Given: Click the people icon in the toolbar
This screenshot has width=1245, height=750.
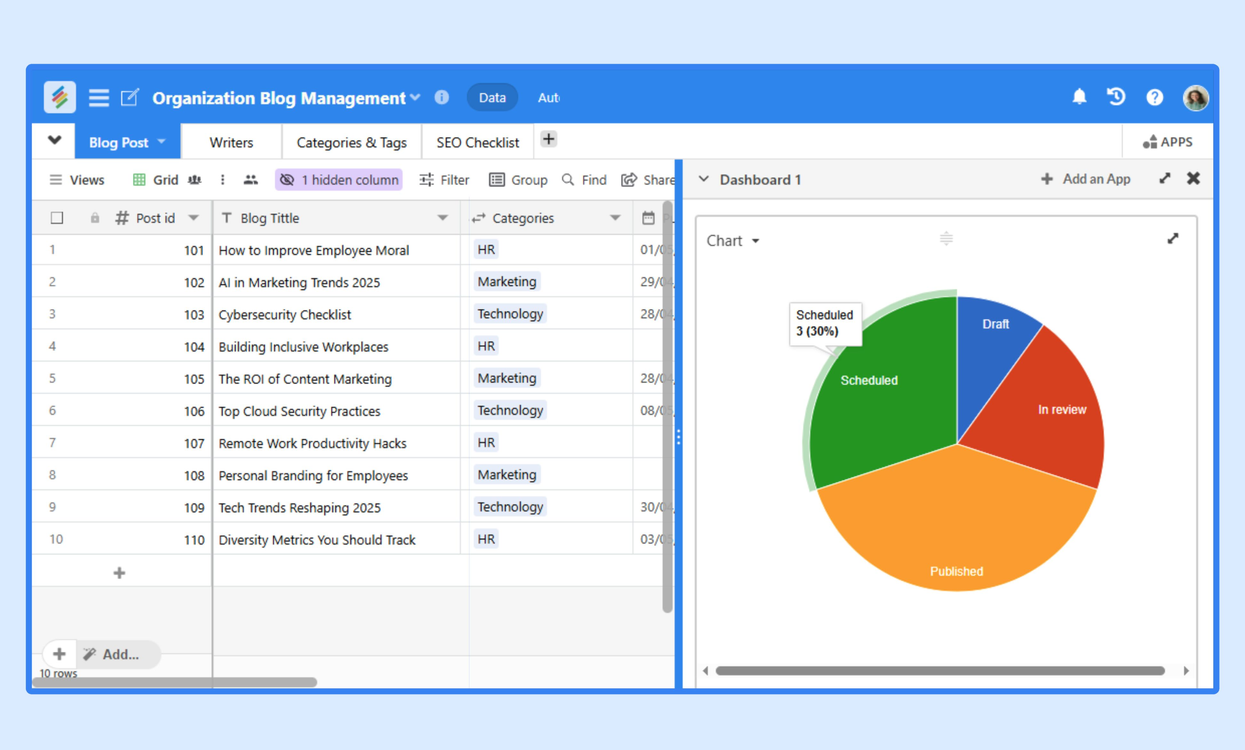Looking at the screenshot, I should [251, 180].
